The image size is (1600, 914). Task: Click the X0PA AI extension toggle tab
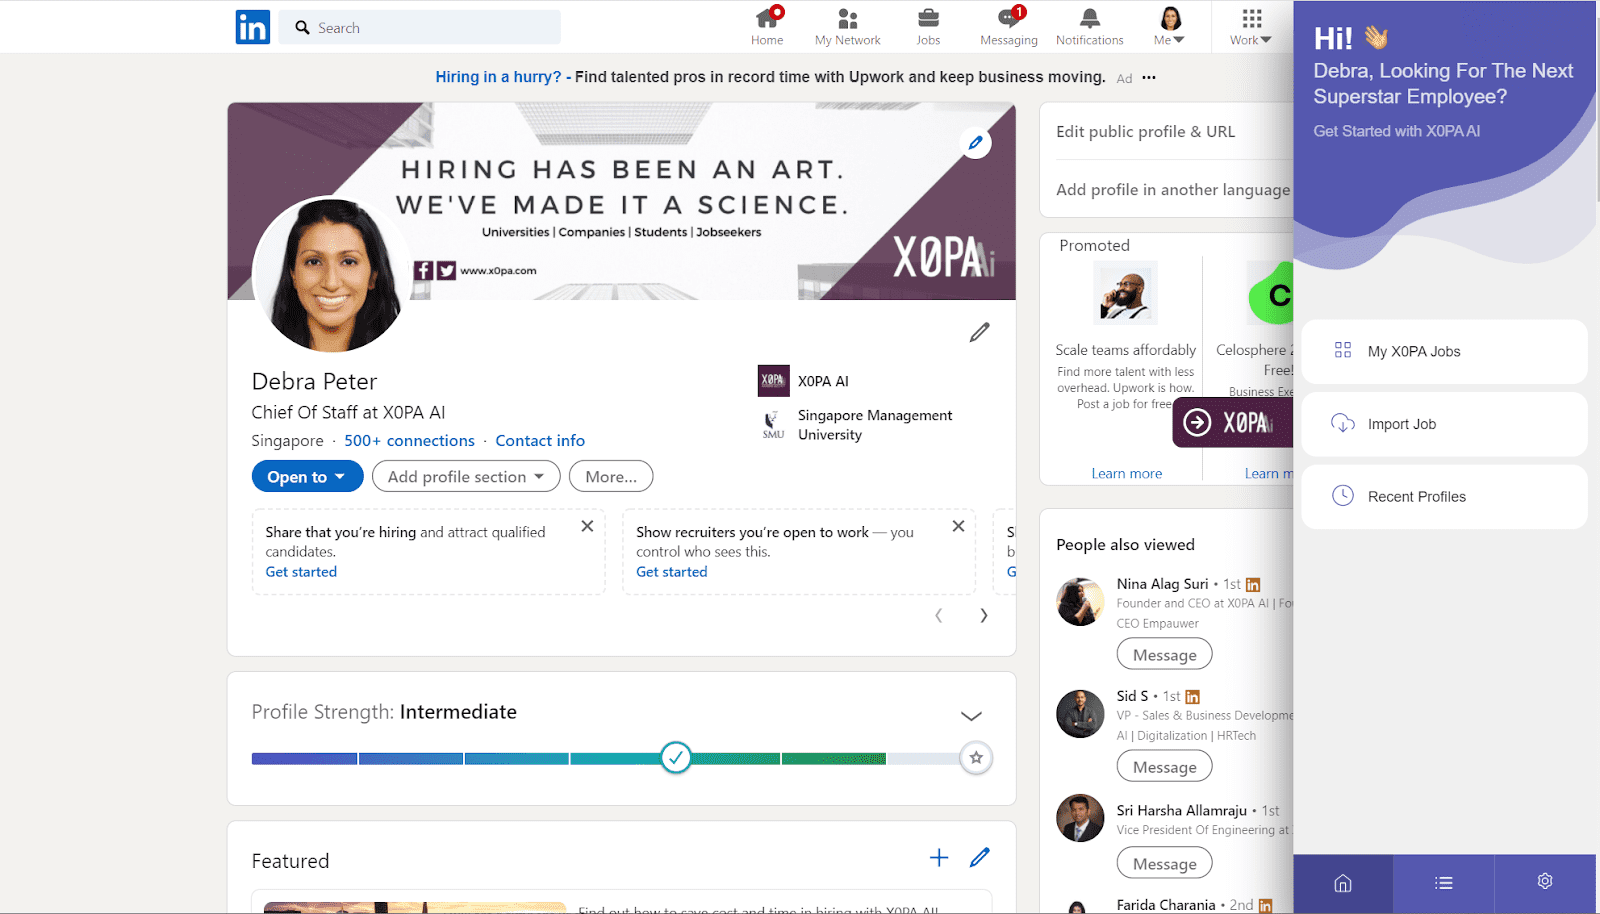1233,422
